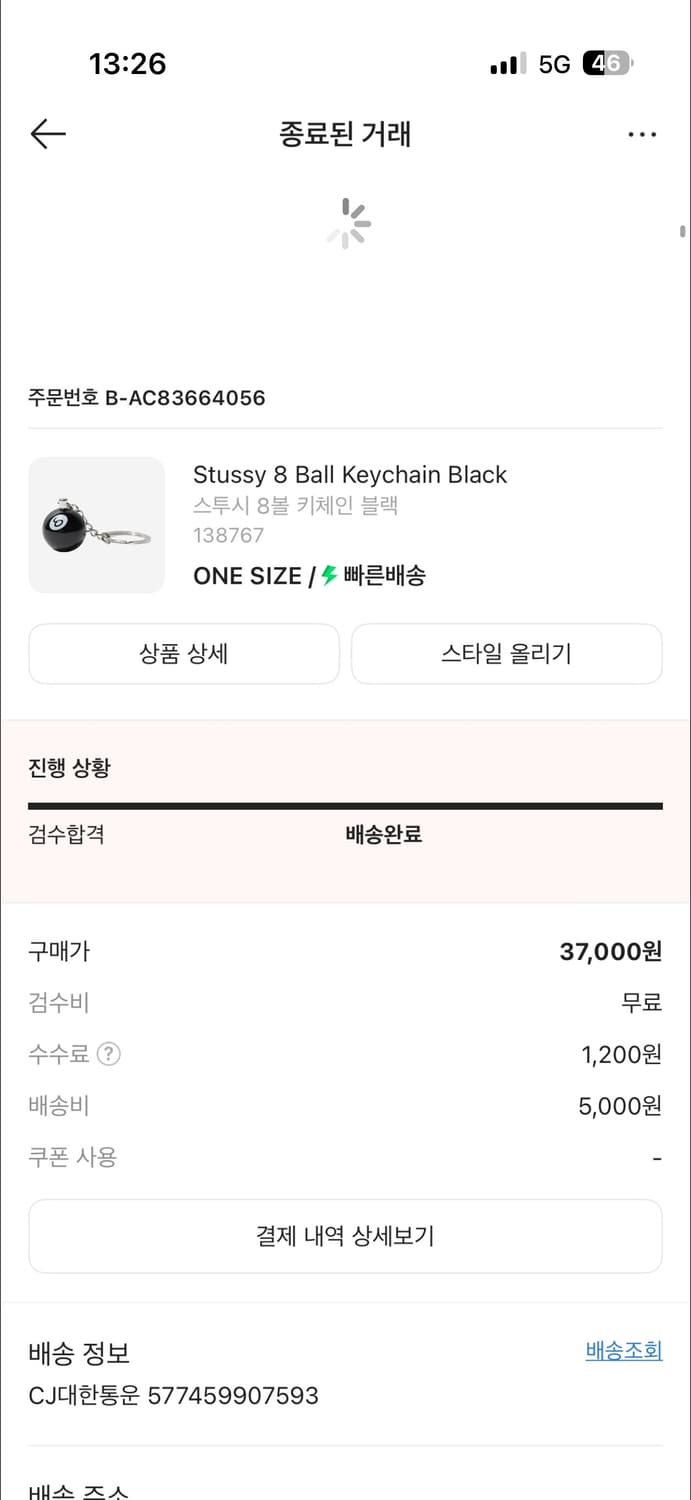This screenshot has width=691, height=1500.
Task: Open the 배송조회 shipment tracking link
Action: (623, 1350)
